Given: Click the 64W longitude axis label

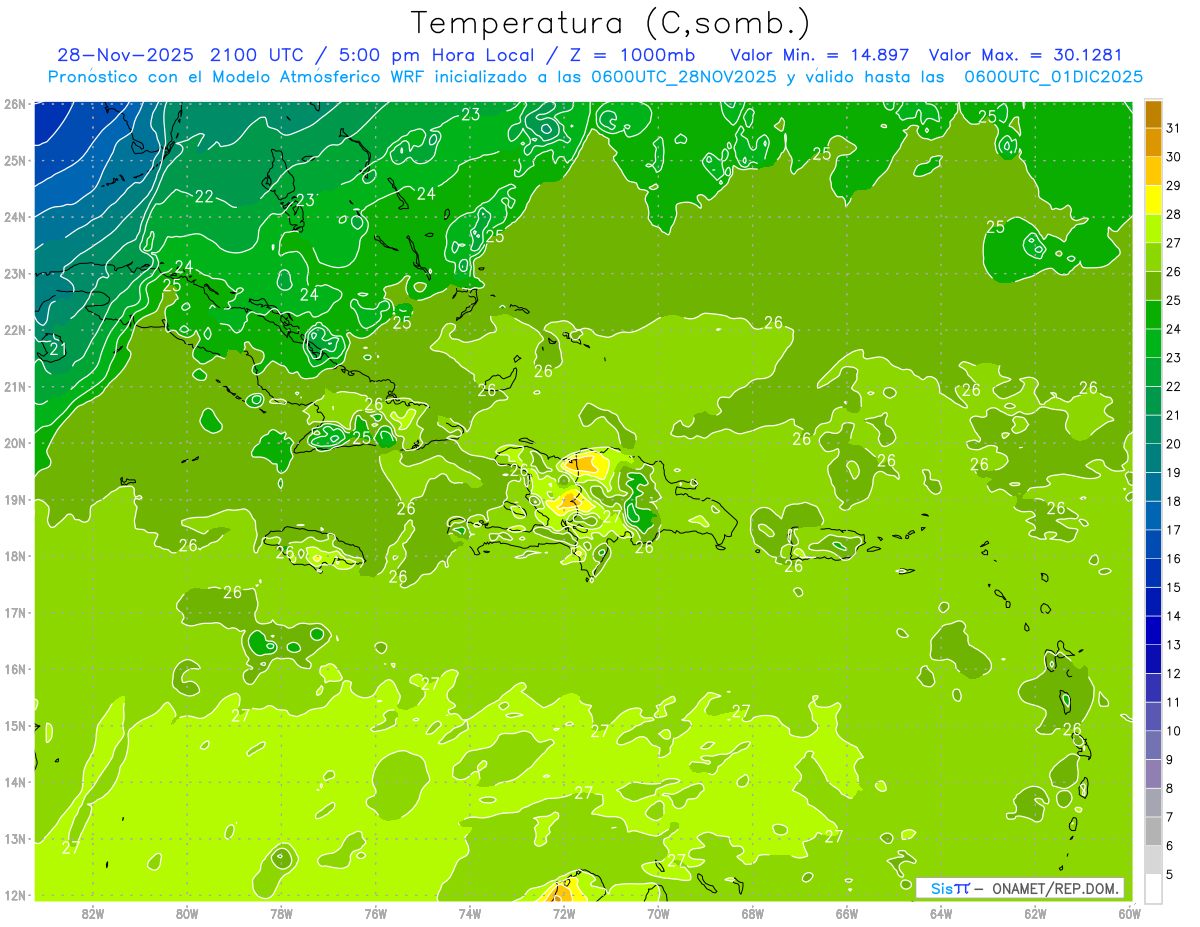Looking at the screenshot, I should coord(940,913).
